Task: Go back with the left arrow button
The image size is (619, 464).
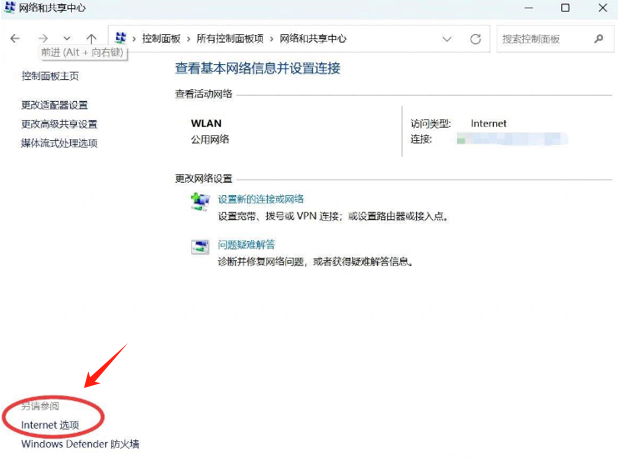Action: click(x=15, y=39)
